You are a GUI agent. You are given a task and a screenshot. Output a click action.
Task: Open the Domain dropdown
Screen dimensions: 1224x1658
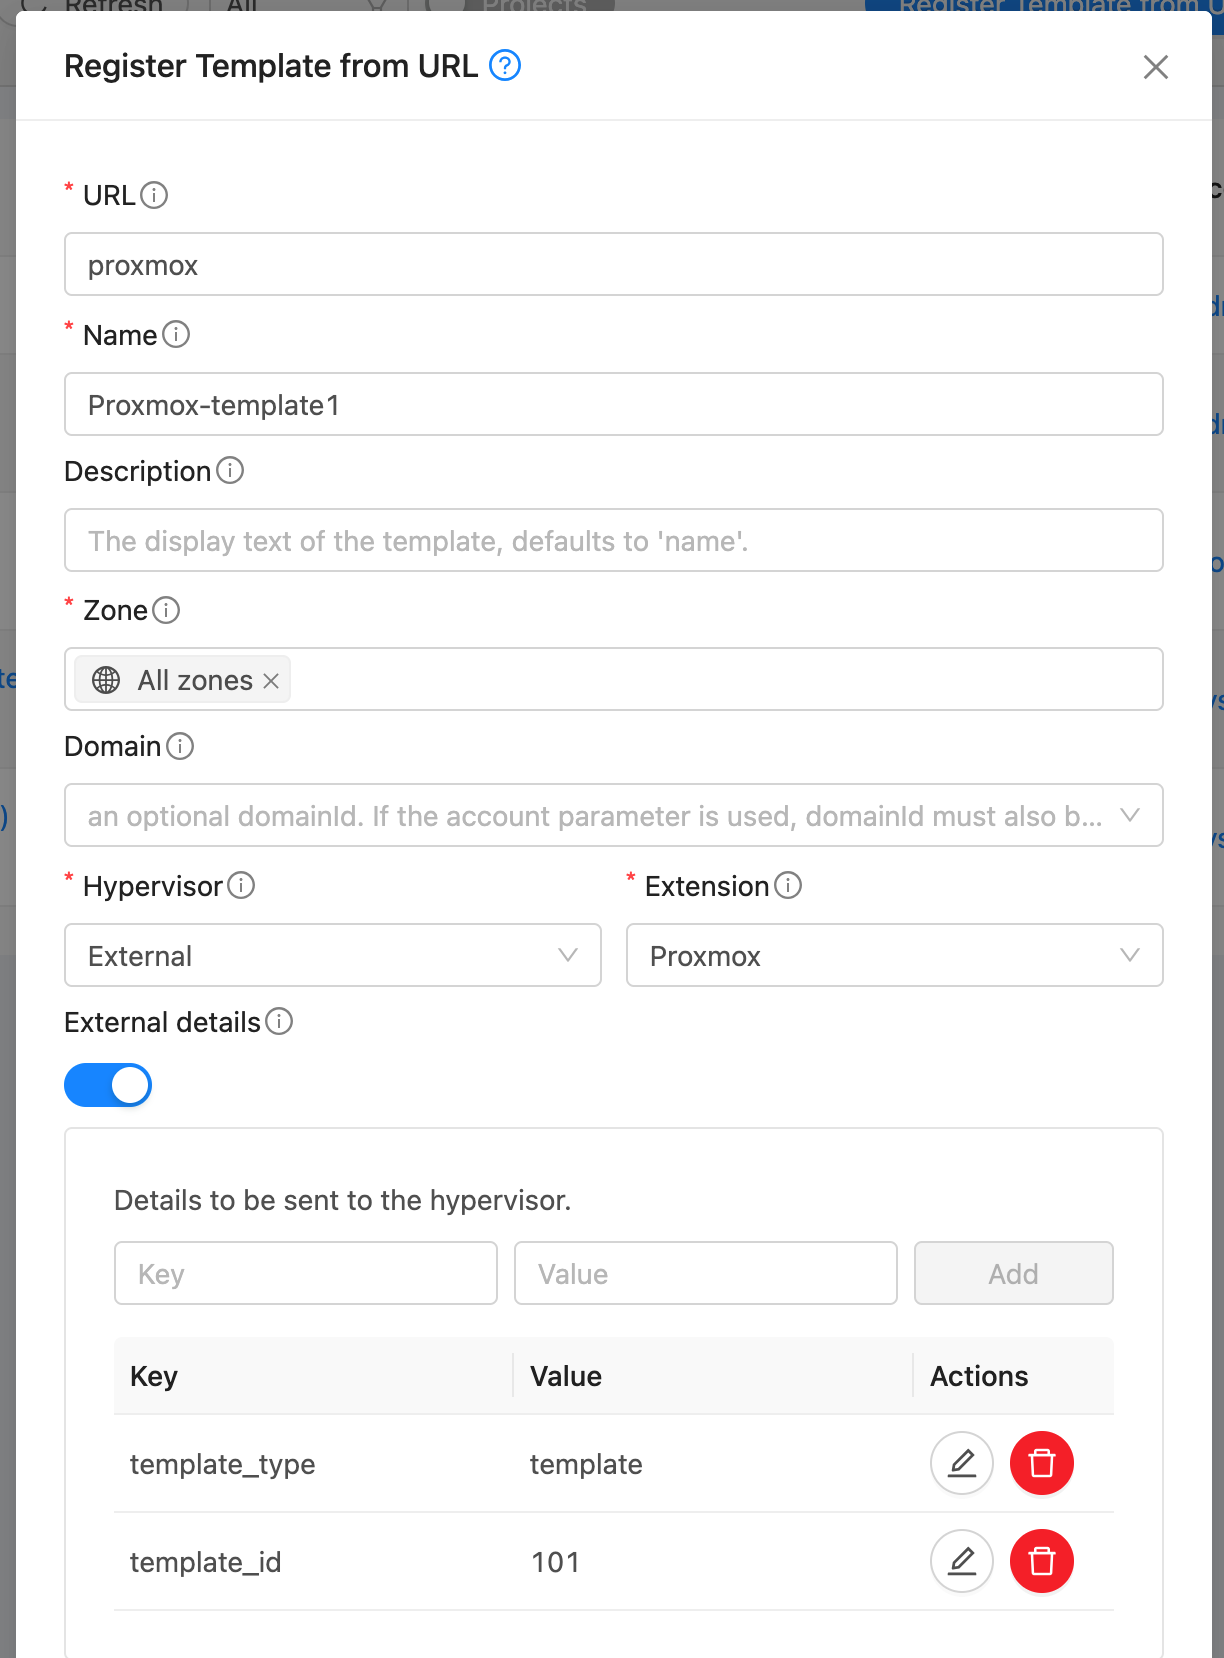(x=613, y=816)
